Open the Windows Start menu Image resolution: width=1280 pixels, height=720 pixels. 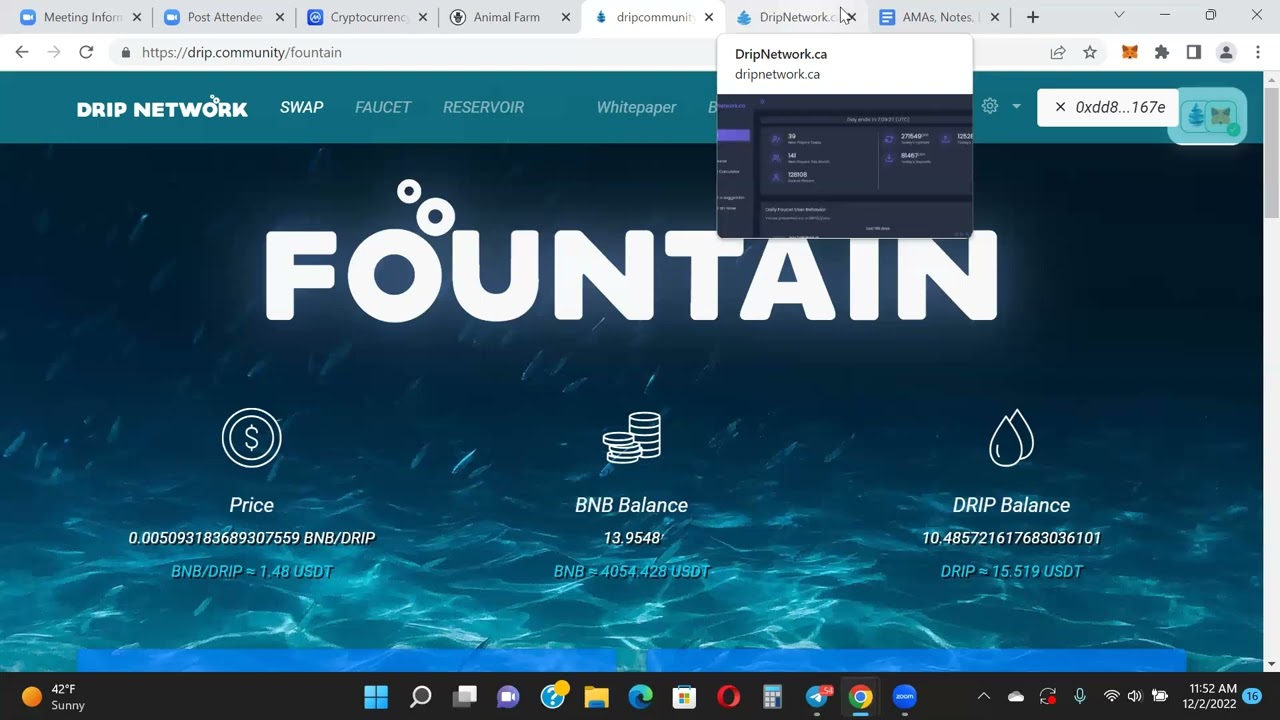(x=376, y=697)
